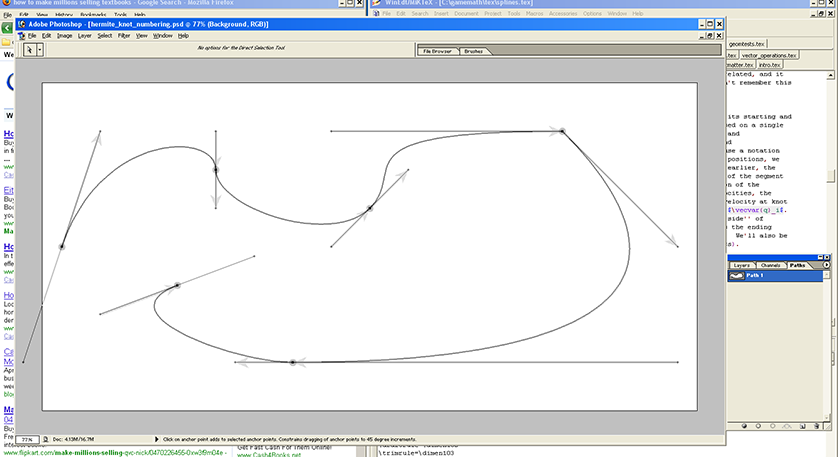
Task: Open Photoshop's Layer menu
Action: tap(84, 36)
